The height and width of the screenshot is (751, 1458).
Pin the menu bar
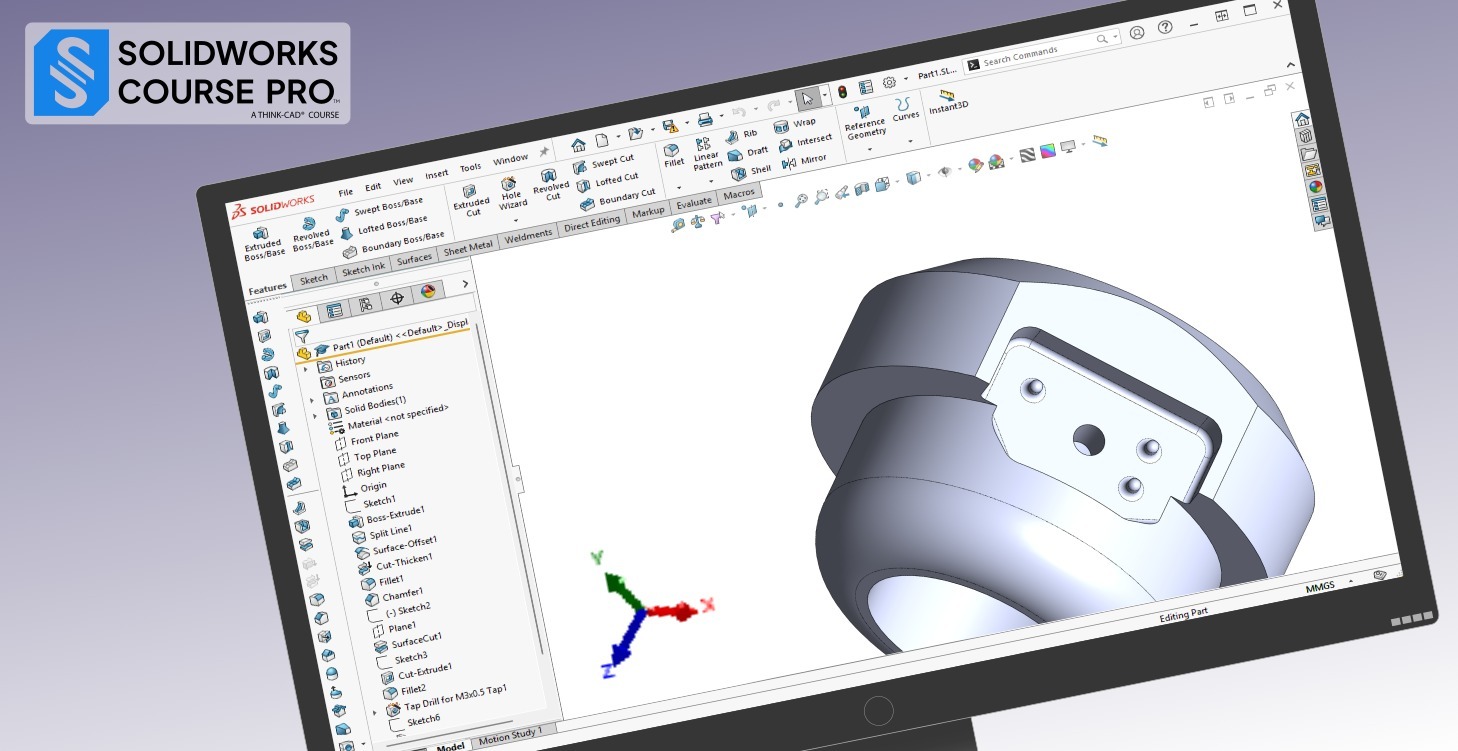click(x=544, y=152)
